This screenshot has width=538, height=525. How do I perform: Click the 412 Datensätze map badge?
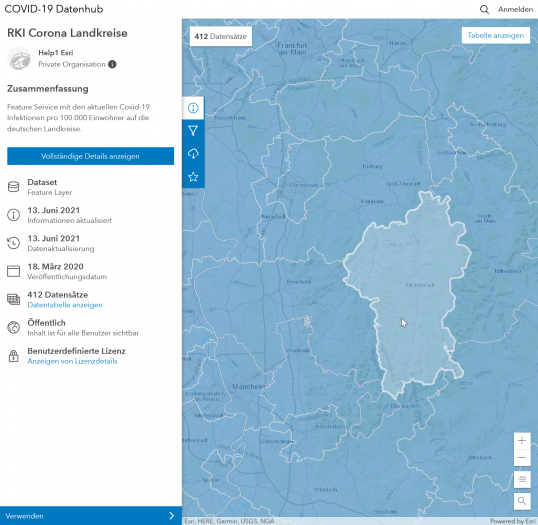(x=221, y=36)
